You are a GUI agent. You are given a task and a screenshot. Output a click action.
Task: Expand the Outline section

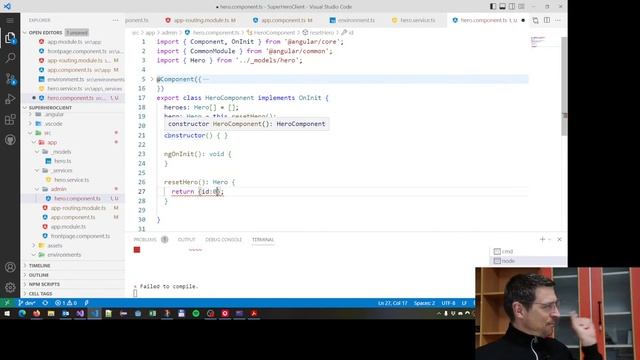tap(38, 275)
